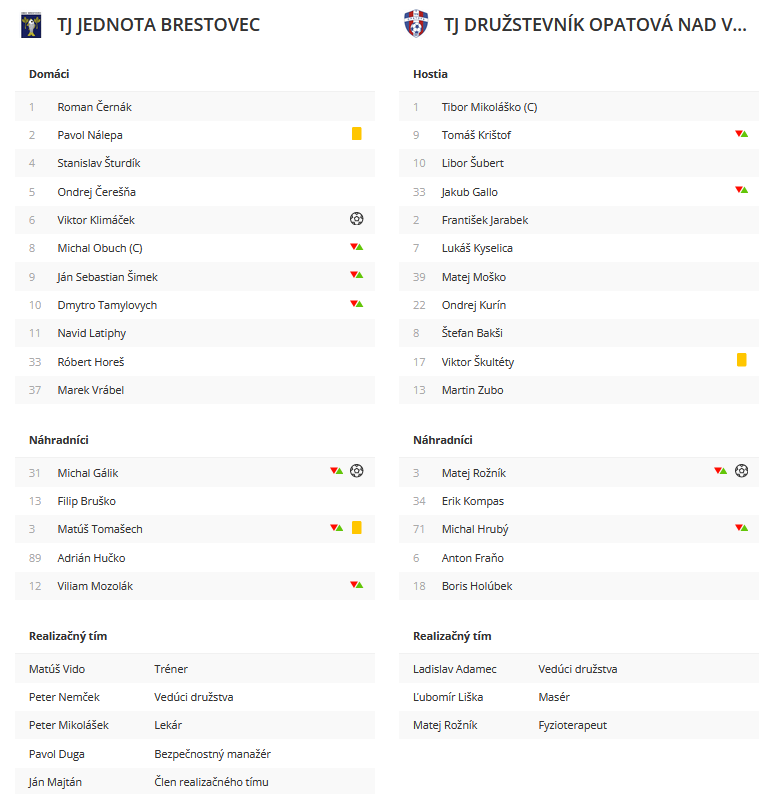The height and width of the screenshot is (794, 771).
Task: Click yellow card icon next to Viktor Škultéty
Action: coord(741,360)
